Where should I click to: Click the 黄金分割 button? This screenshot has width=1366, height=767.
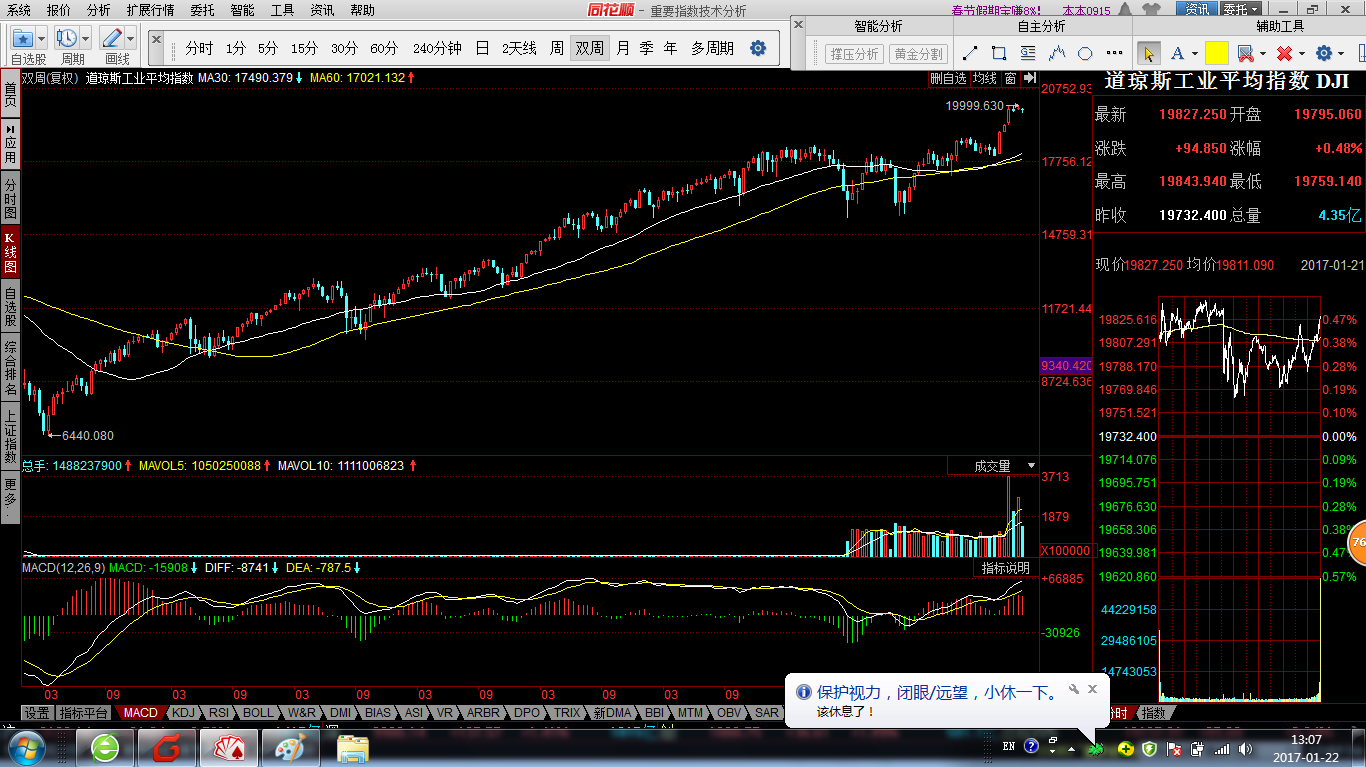tap(918, 54)
